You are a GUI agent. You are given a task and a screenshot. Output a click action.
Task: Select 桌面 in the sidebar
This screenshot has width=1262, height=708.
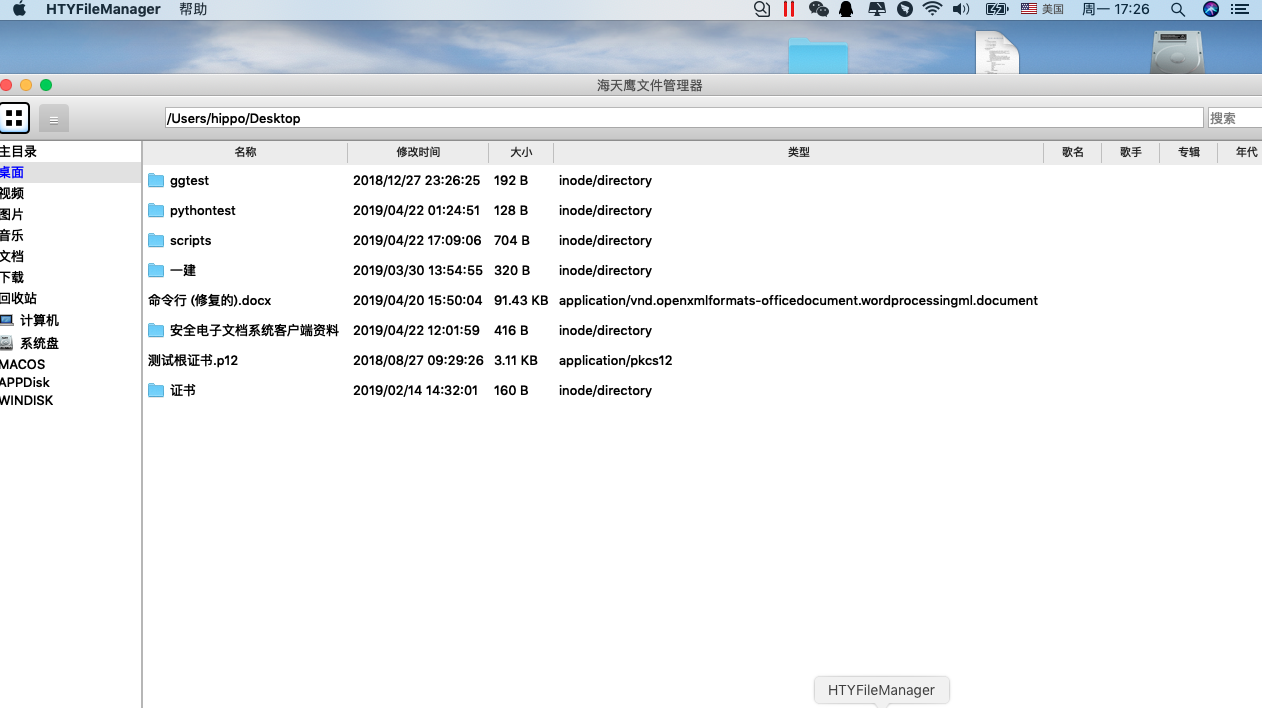coord(12,172)
